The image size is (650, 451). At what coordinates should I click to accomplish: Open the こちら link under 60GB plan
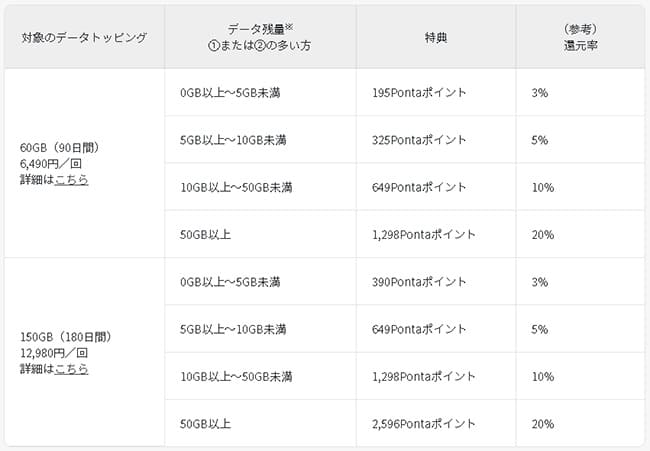[71, 179]
